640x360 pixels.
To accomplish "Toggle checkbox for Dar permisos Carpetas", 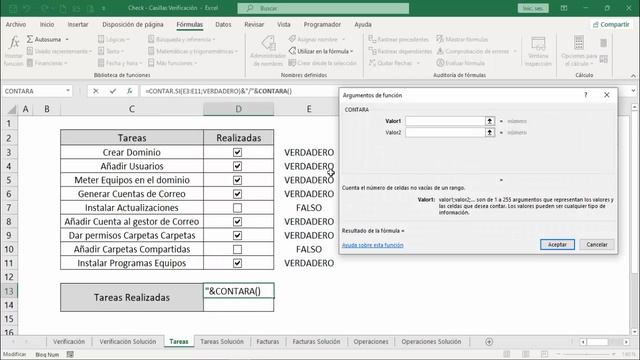I will point(237,236).
